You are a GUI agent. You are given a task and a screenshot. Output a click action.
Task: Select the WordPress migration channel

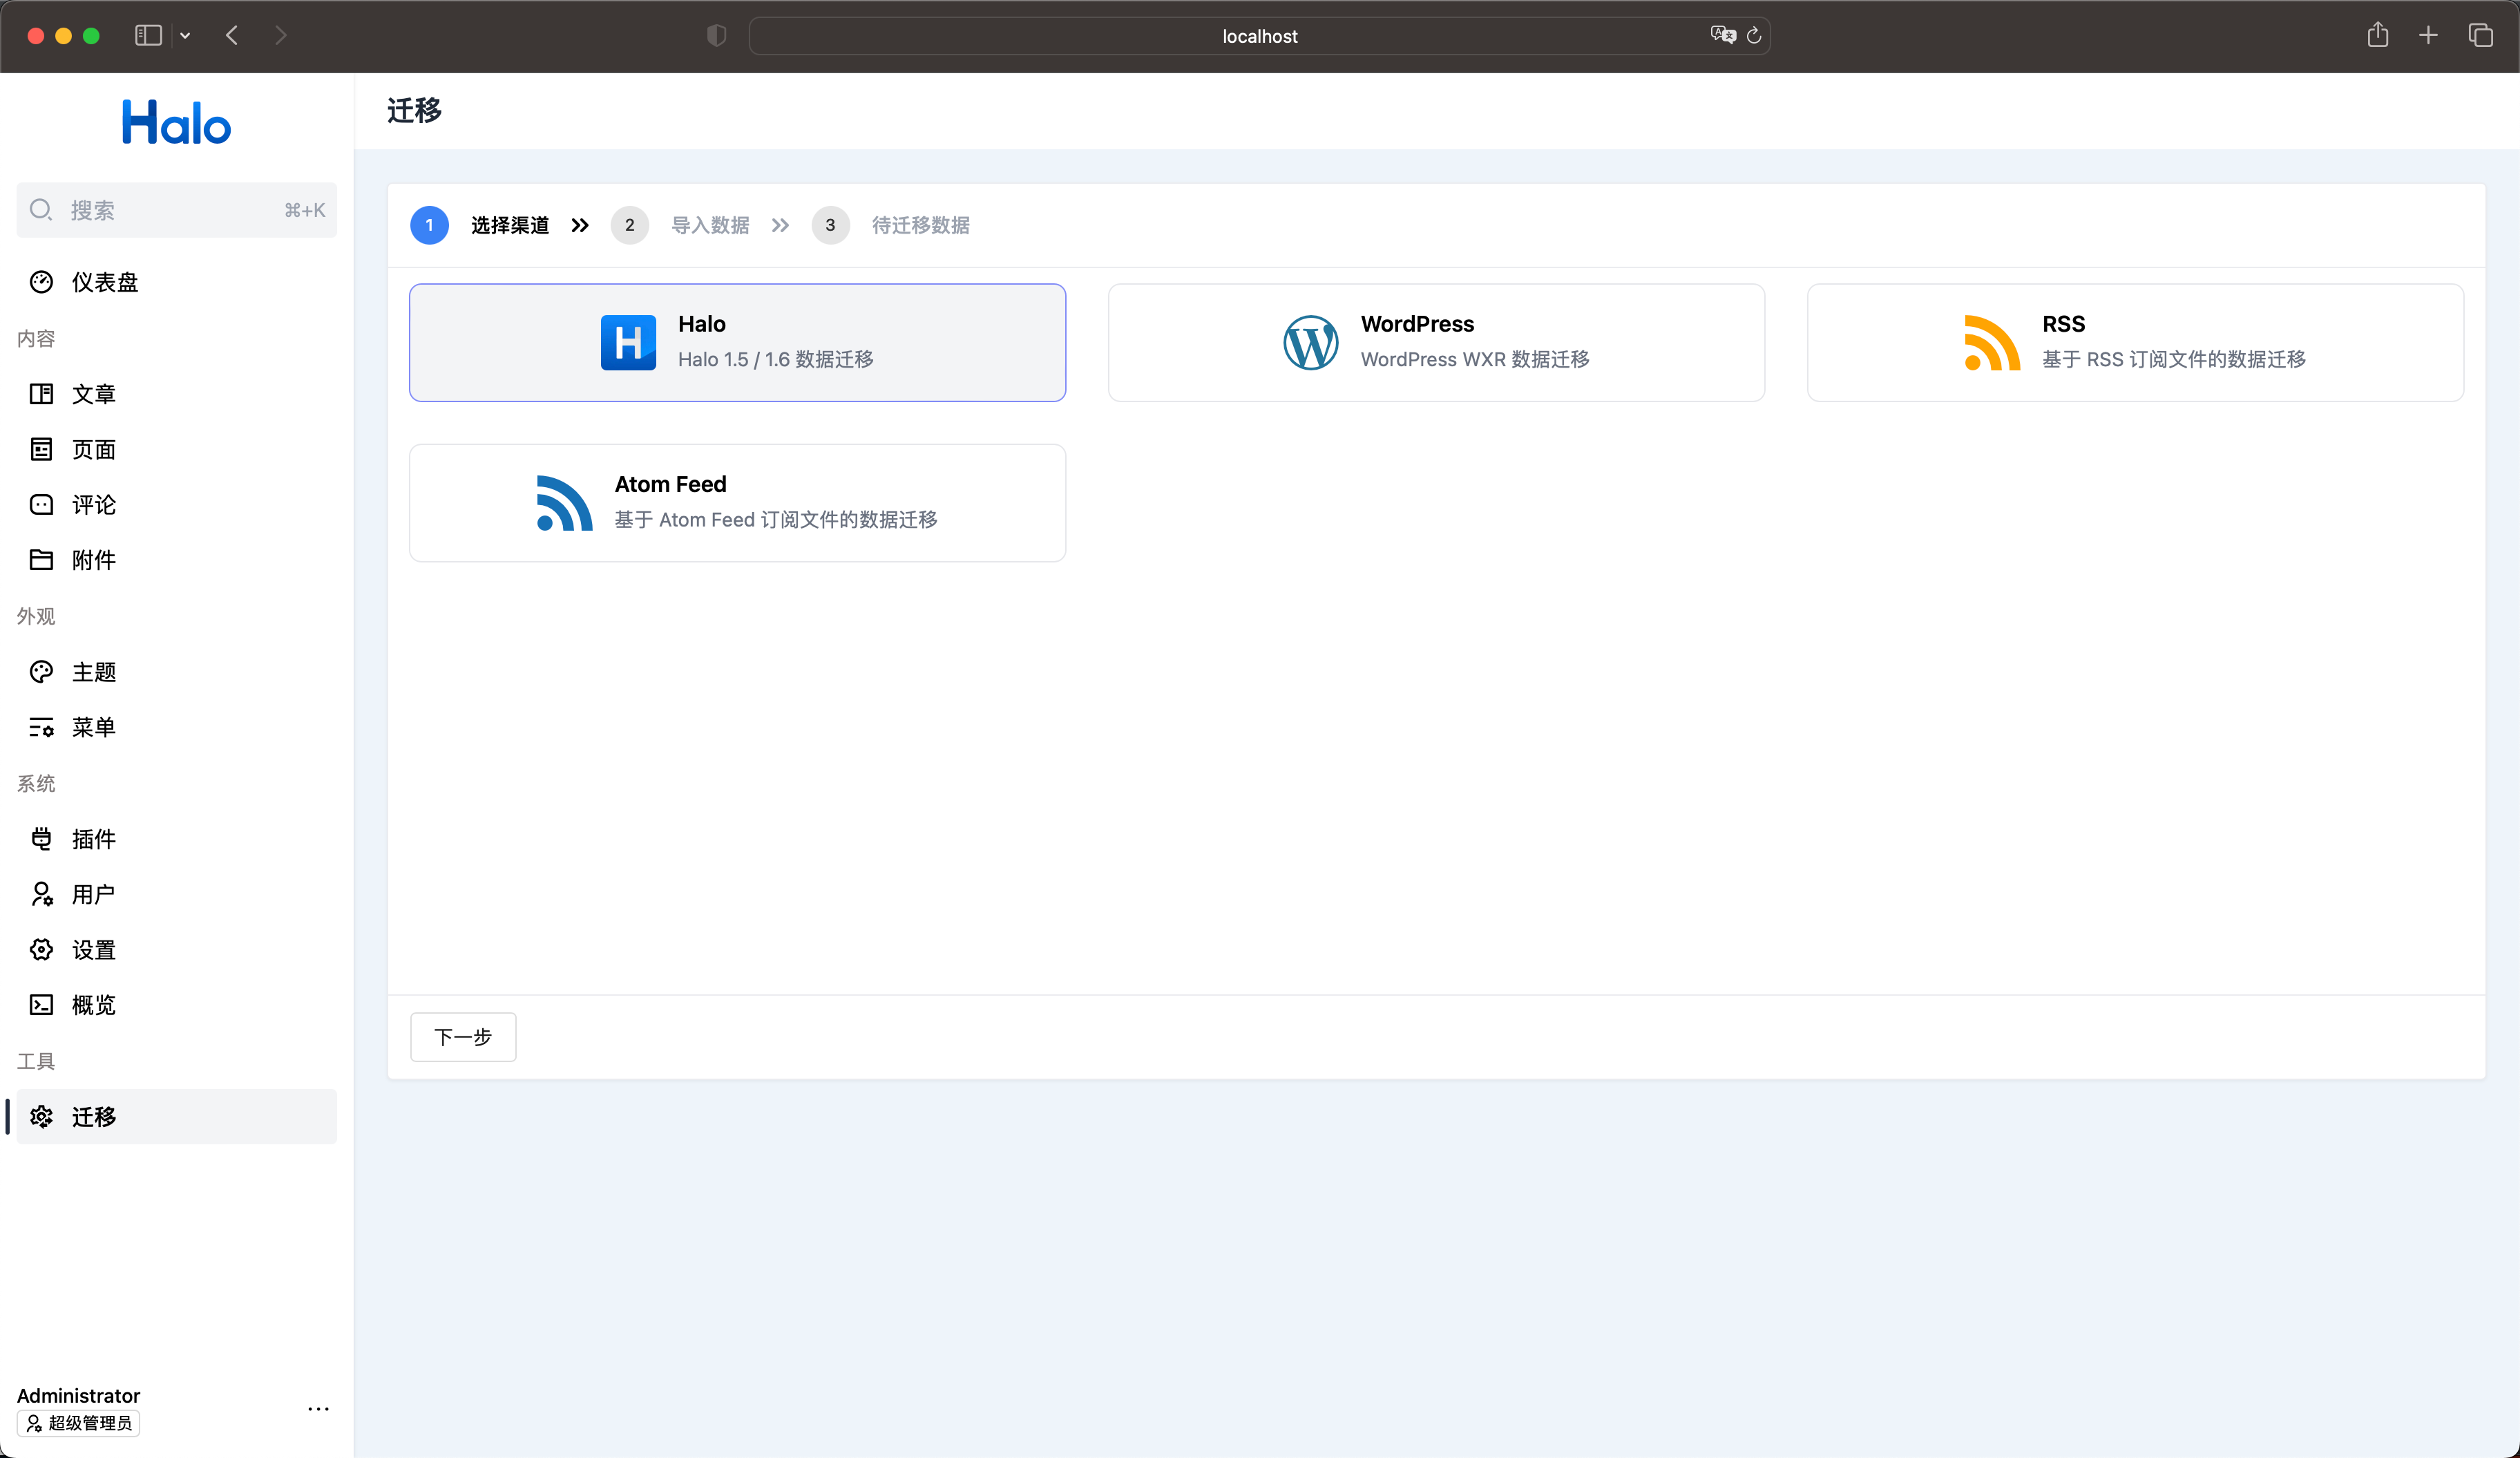[x=1436, y=342]
